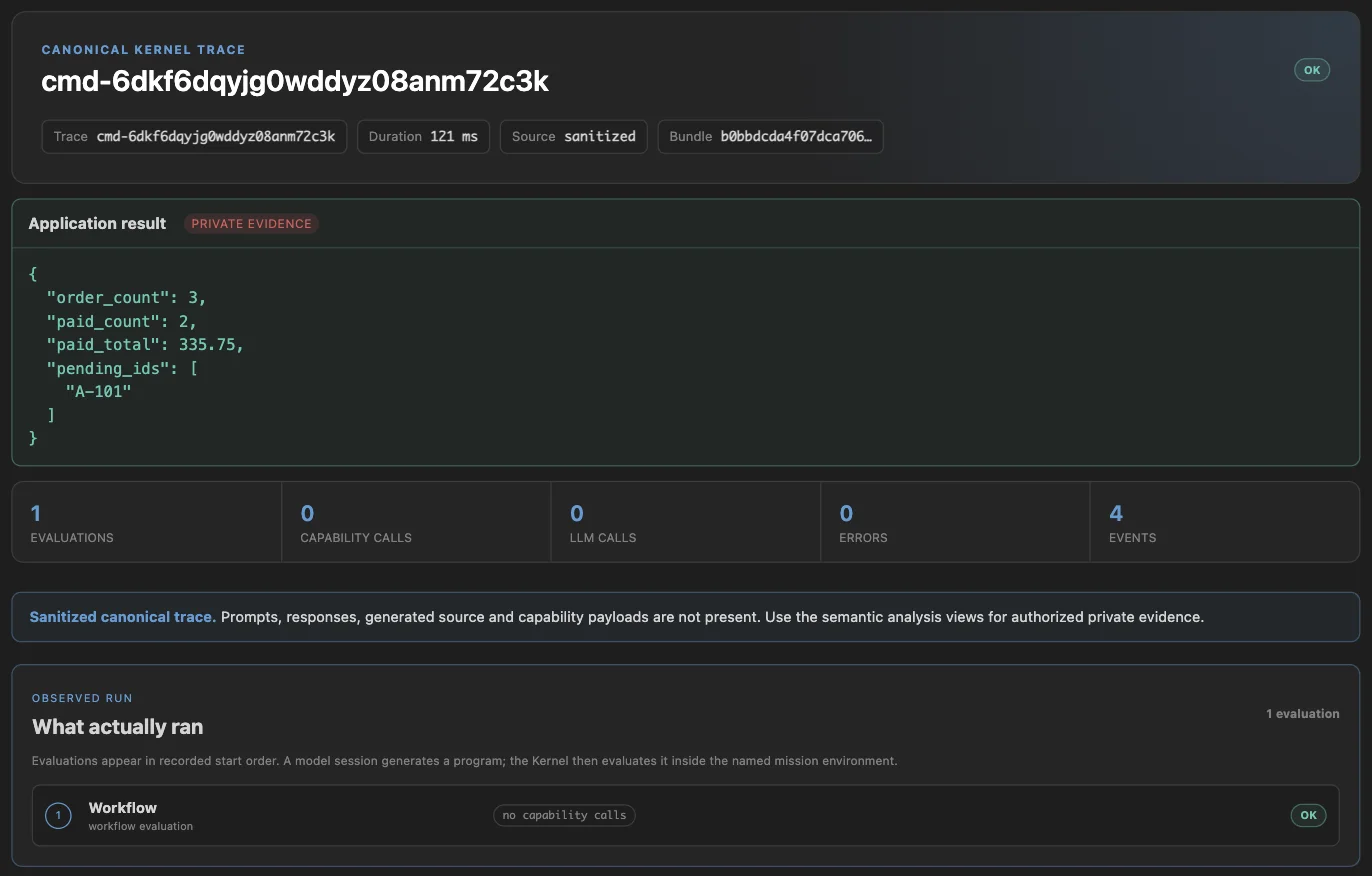The image size is (1372, 876).
Task: Click the "Application result" heading
Action: pyautogui.click(x=97, y=224)
